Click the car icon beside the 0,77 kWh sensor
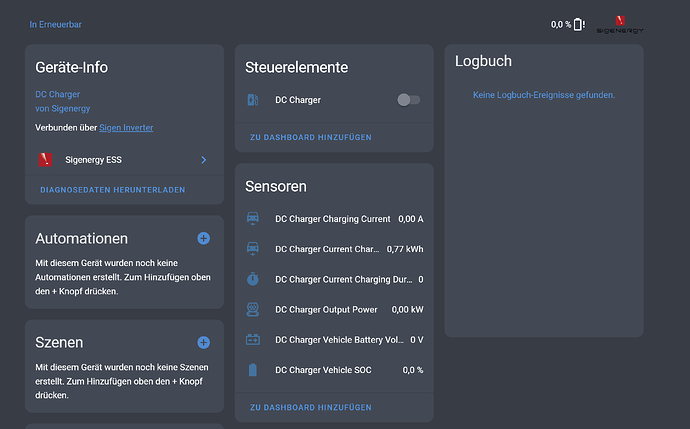690x429 pixels. coord(253,249)
